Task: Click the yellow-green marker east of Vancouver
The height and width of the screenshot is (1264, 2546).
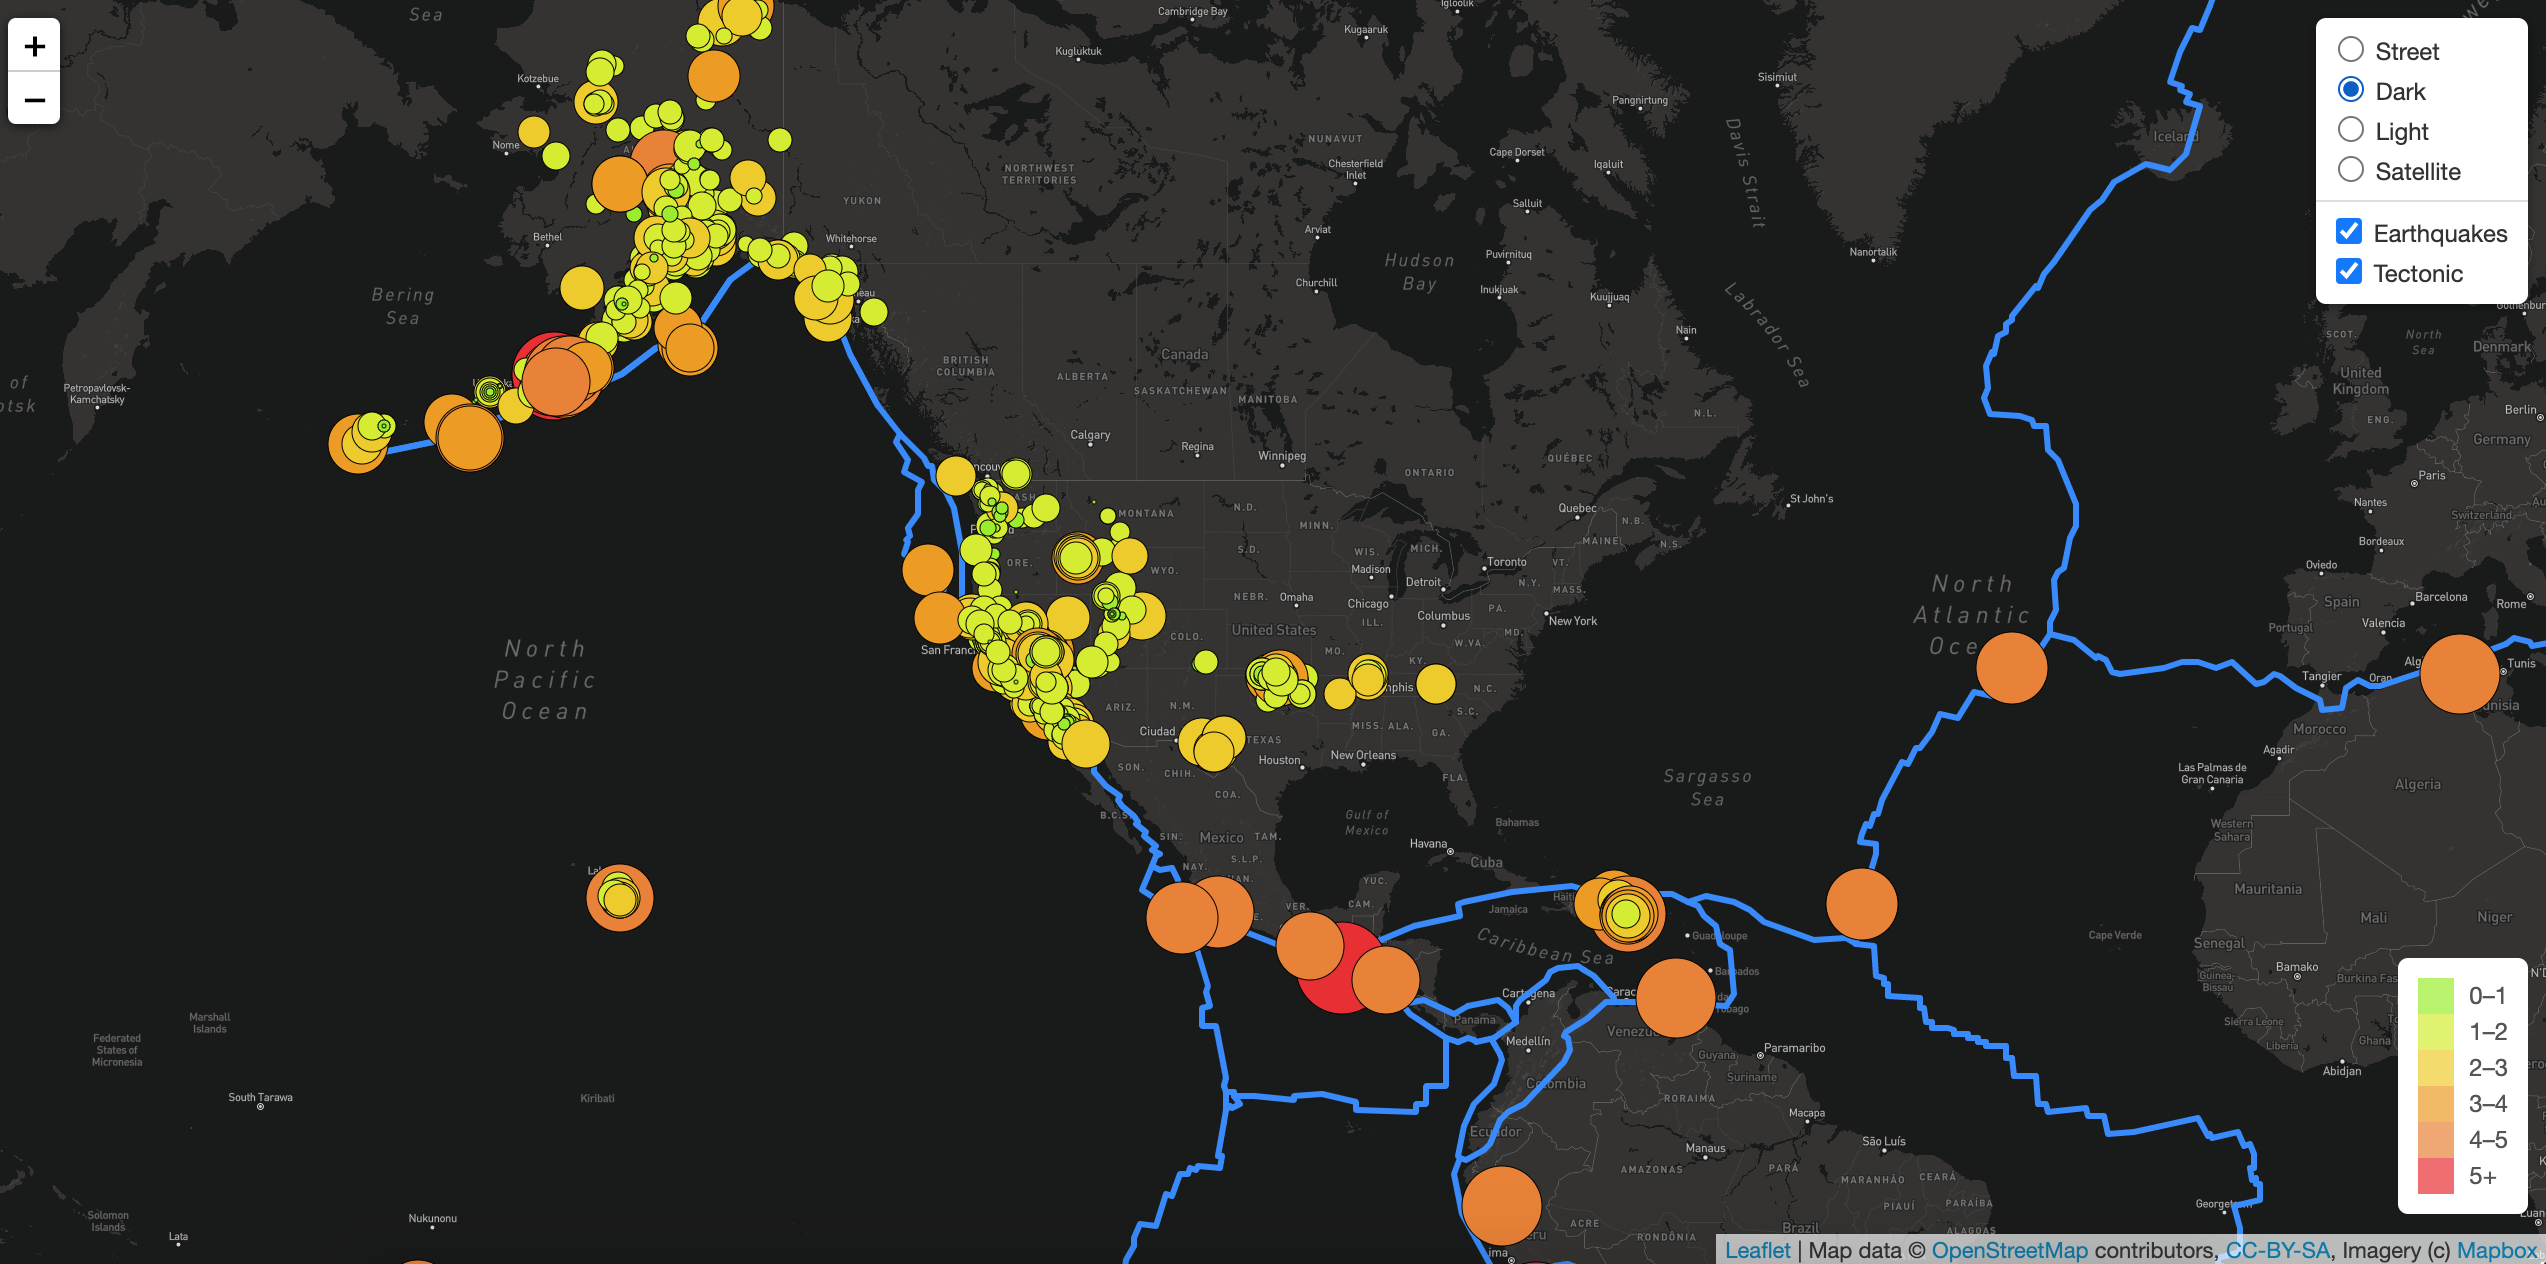Action: click(x=1016, y=474)
